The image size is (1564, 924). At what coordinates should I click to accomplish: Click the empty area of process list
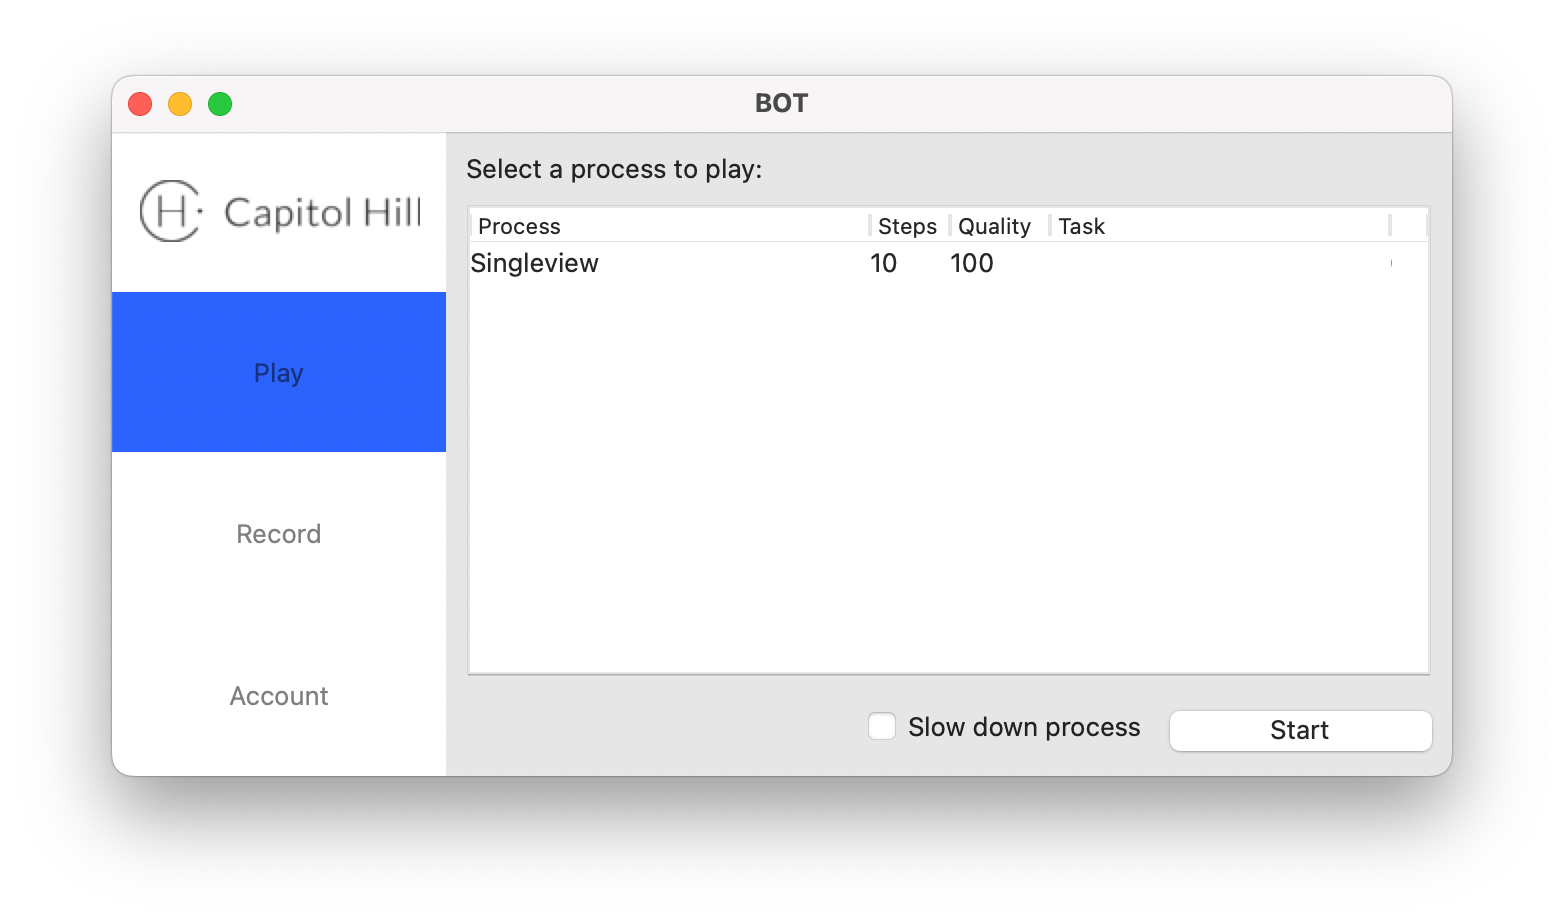tap(949, 477)
